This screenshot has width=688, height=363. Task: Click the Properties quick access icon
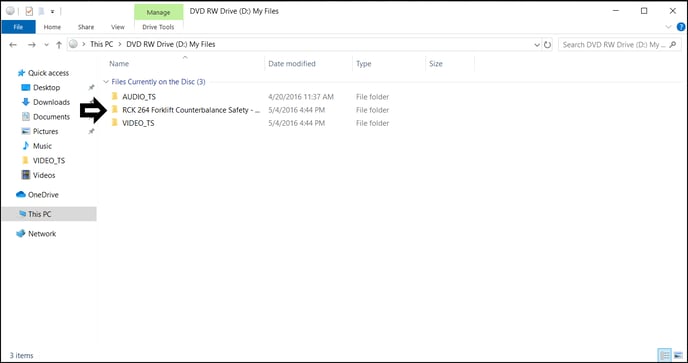tap(29, 11)
